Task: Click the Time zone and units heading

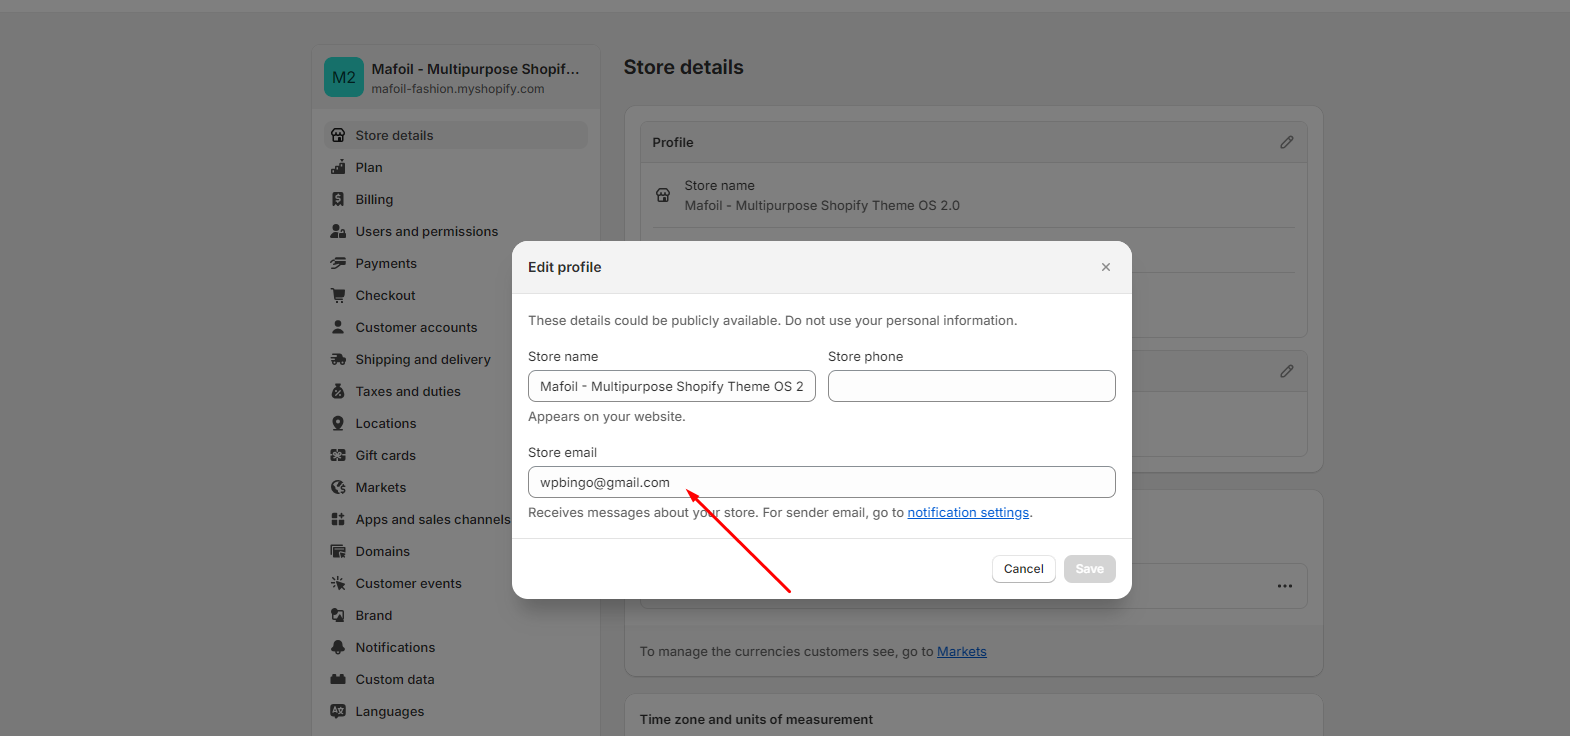Action: pyautogui.click(x=756, y=719)
